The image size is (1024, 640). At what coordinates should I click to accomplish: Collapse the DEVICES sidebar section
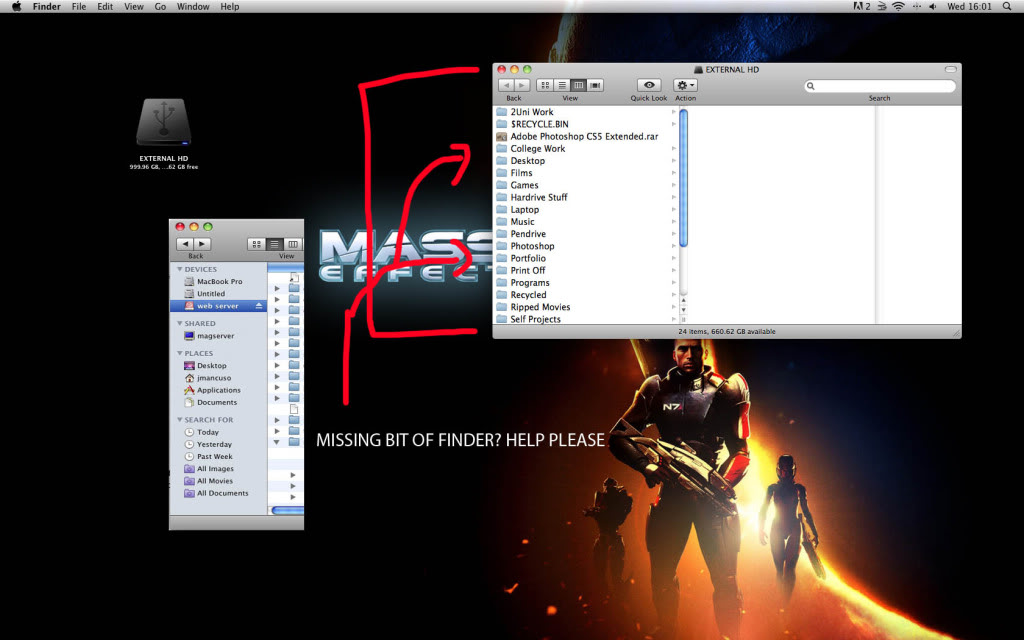point(180,269)
